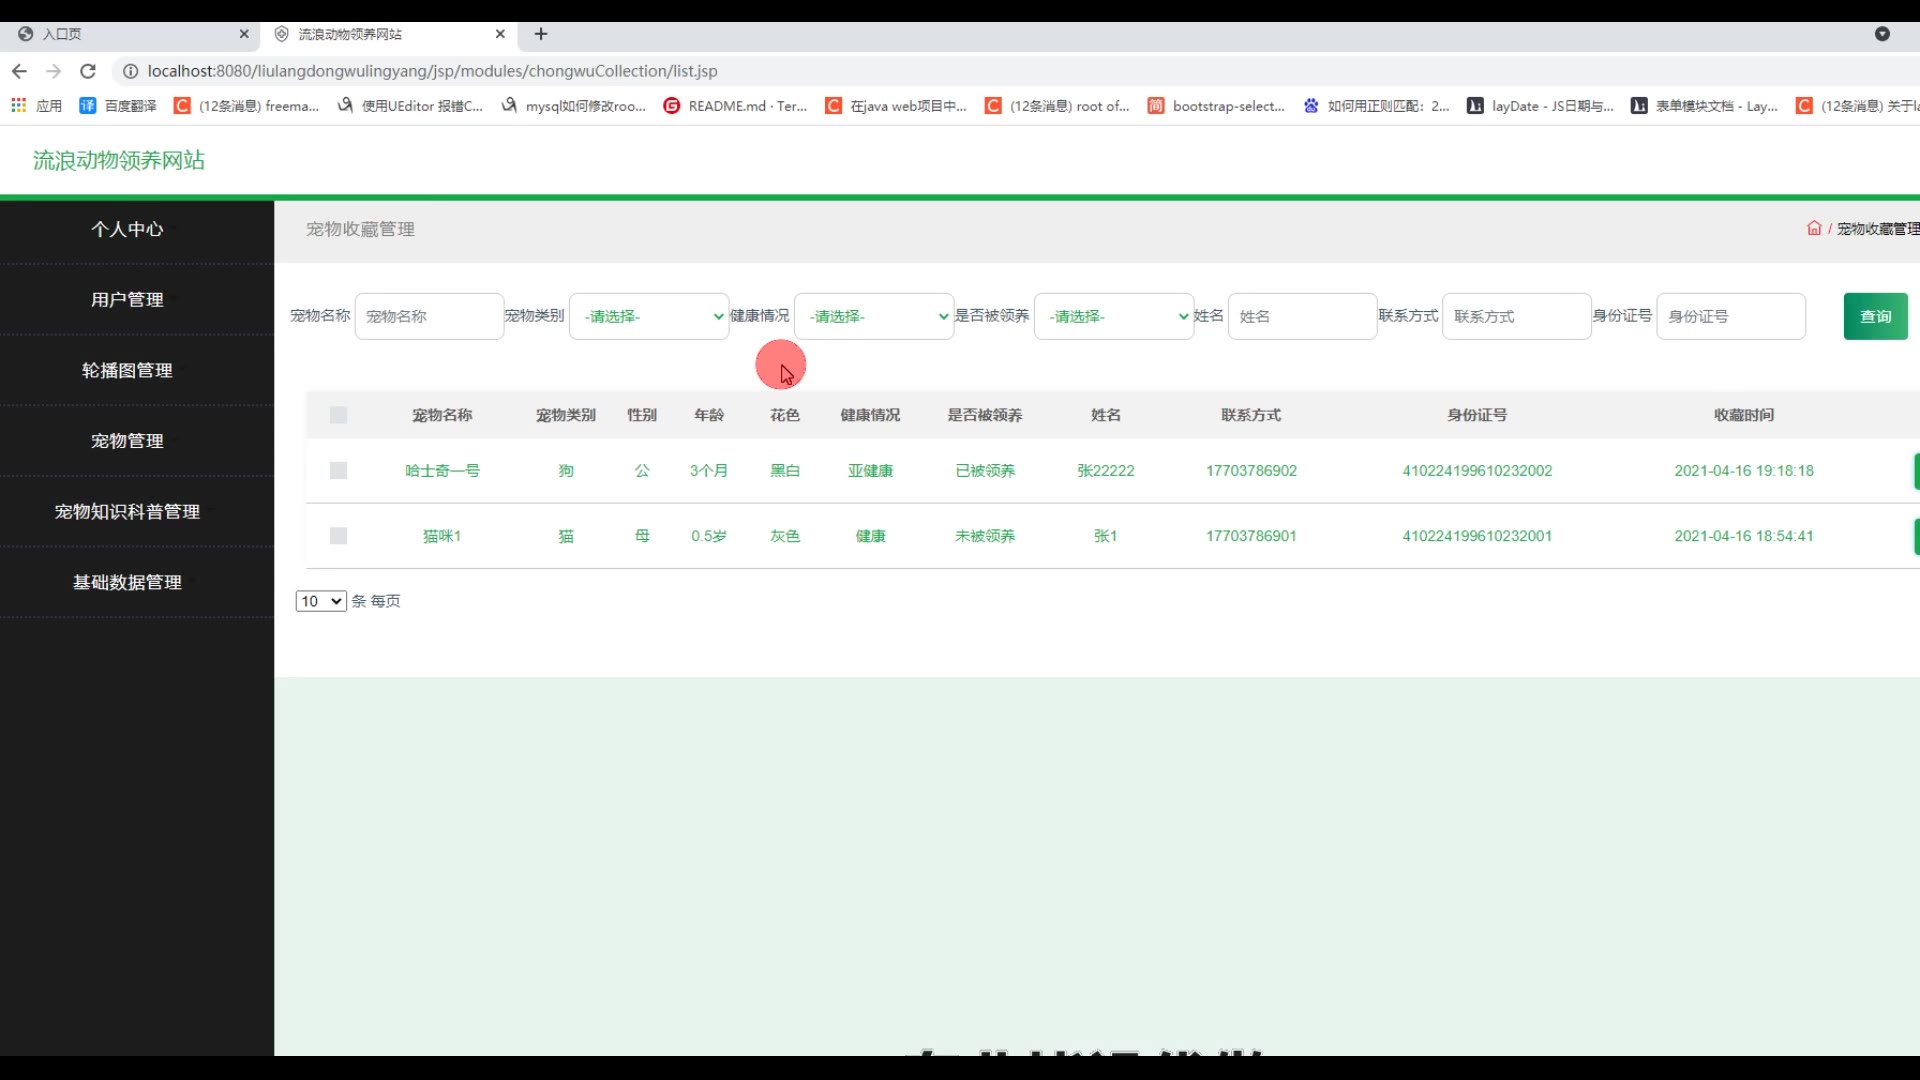
Task: Toggle the select-all checkbox in table header
Action: (x=338, y=415)
